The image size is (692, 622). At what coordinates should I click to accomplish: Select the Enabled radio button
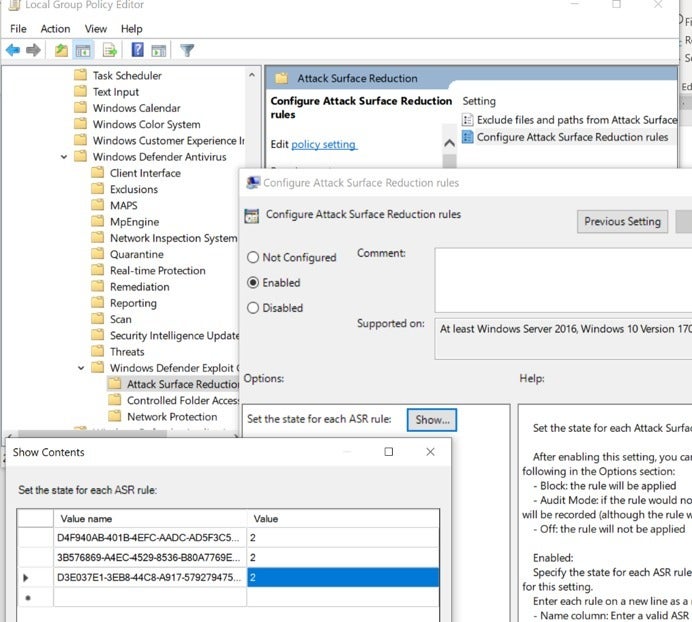(x=253, y=283)
